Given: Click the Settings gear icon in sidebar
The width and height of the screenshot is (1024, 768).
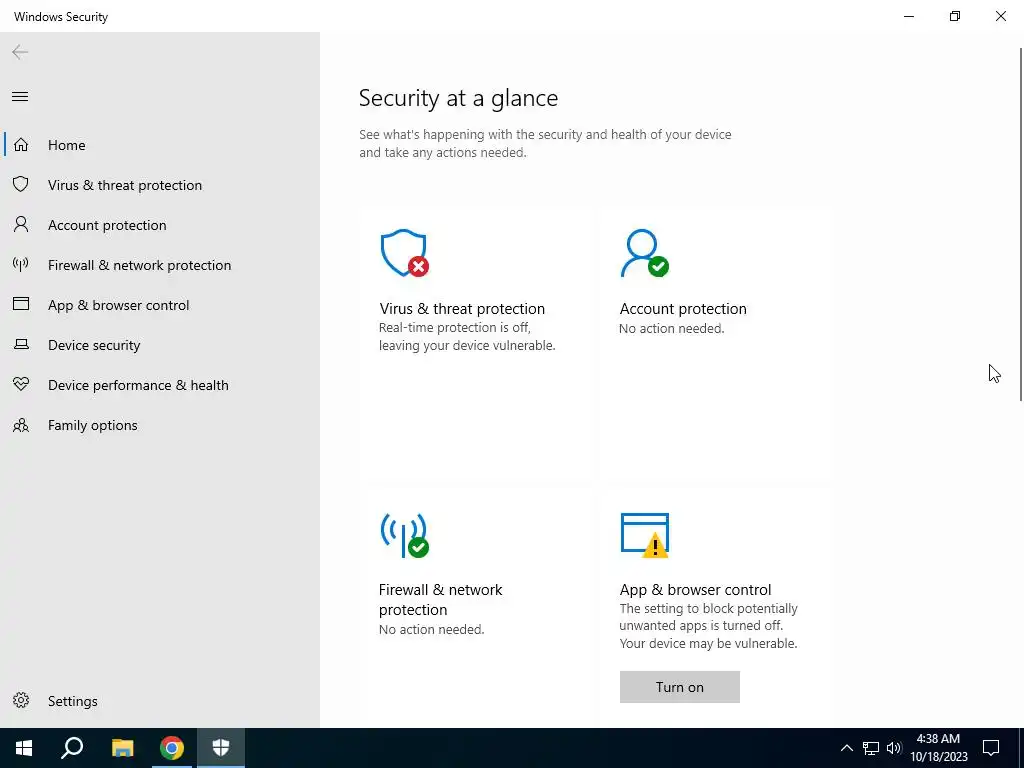Looking at the screenshot, I should (21, 700).
